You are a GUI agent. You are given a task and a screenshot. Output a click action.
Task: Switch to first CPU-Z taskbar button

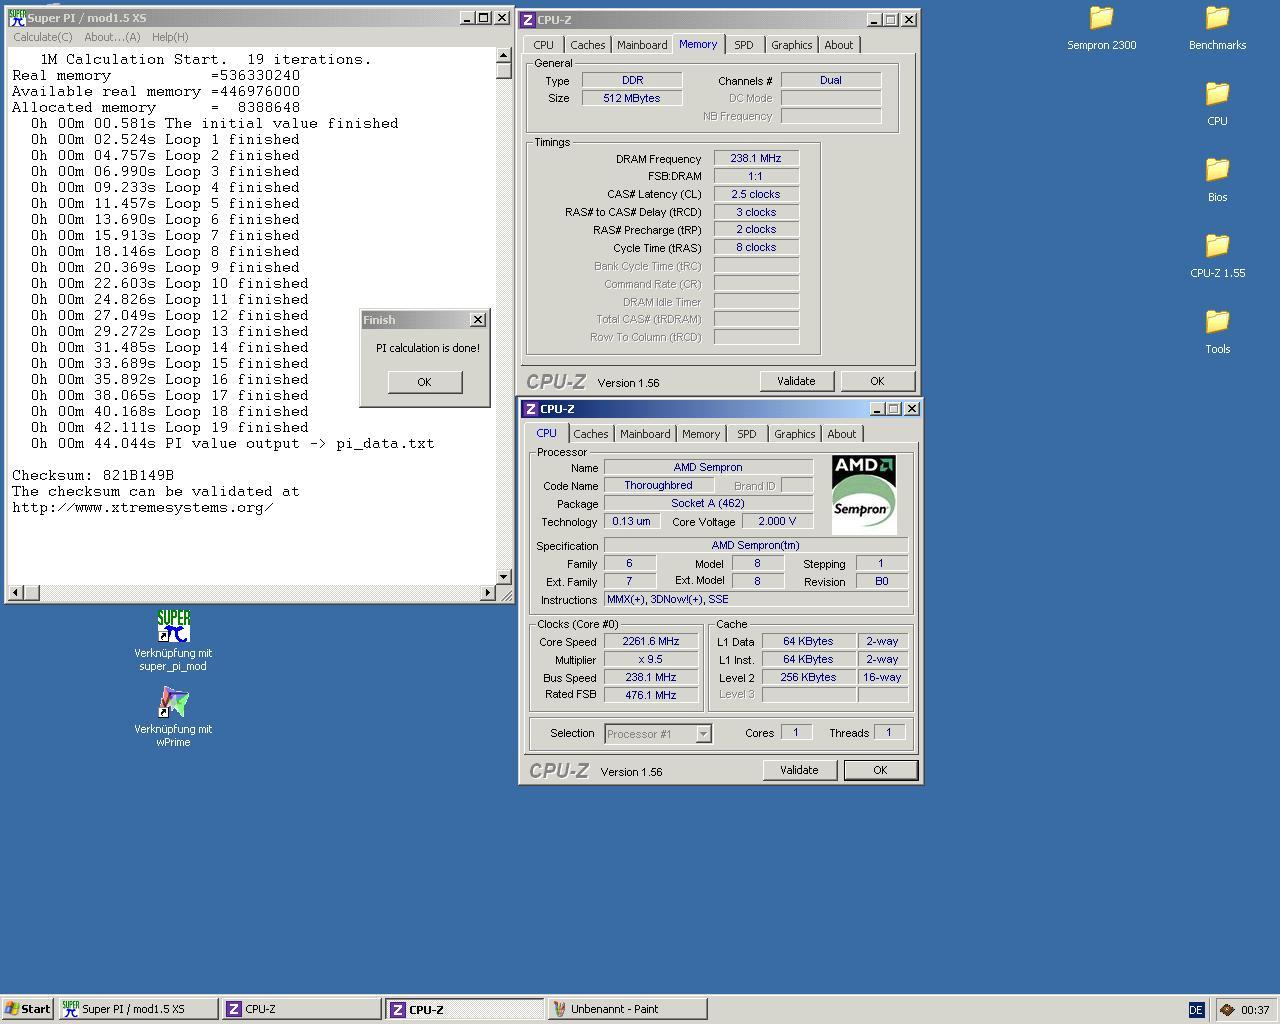coord(301,1009)
